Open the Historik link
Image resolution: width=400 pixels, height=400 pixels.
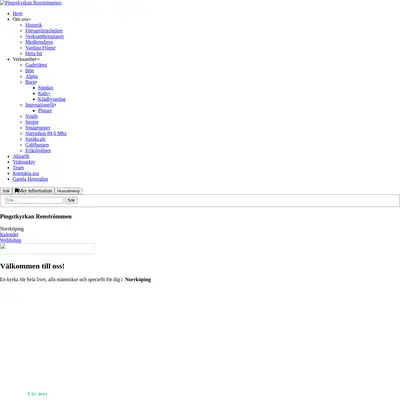34,25
